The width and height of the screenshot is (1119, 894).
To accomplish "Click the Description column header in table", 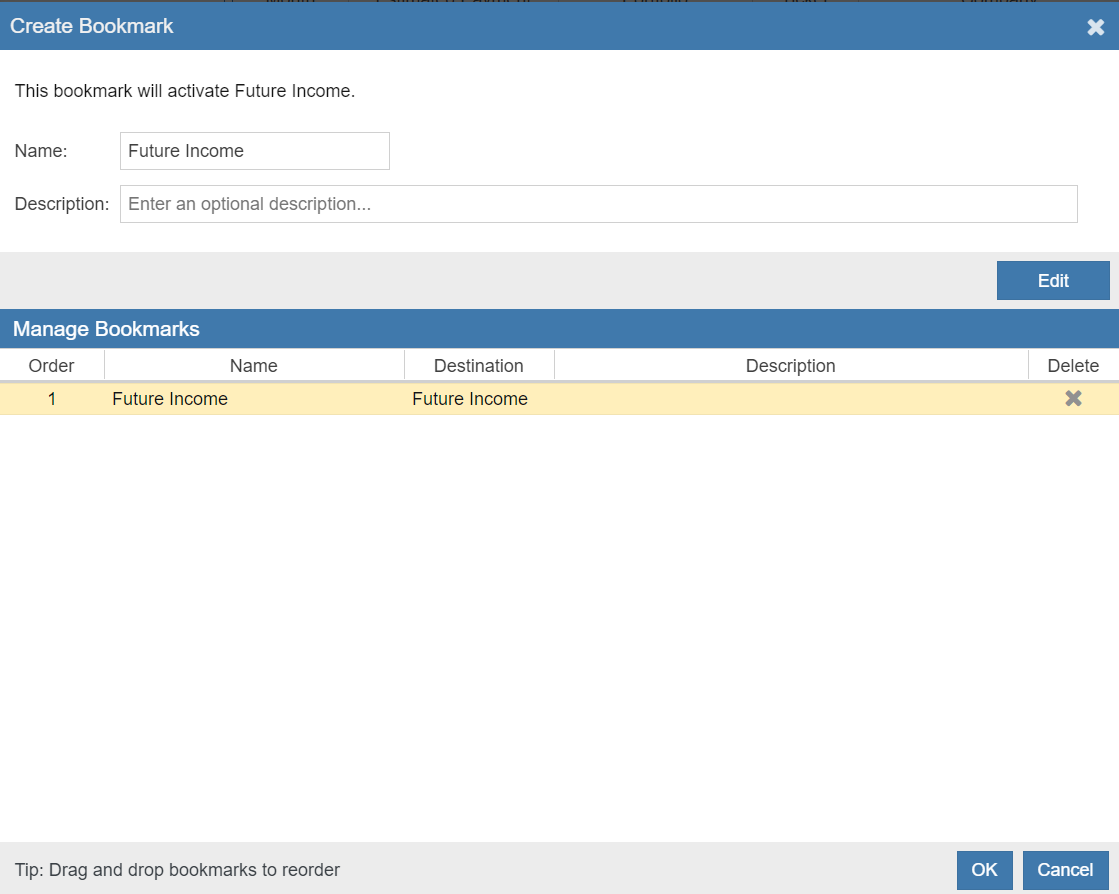I will tap(790, 366).
